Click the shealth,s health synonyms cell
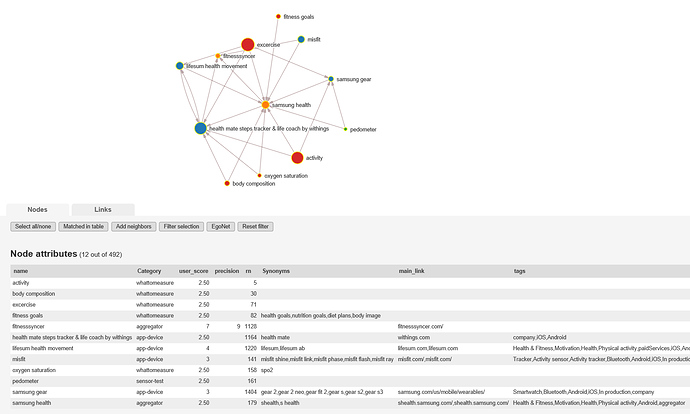 pyautogui.click(x=280, y=403)
